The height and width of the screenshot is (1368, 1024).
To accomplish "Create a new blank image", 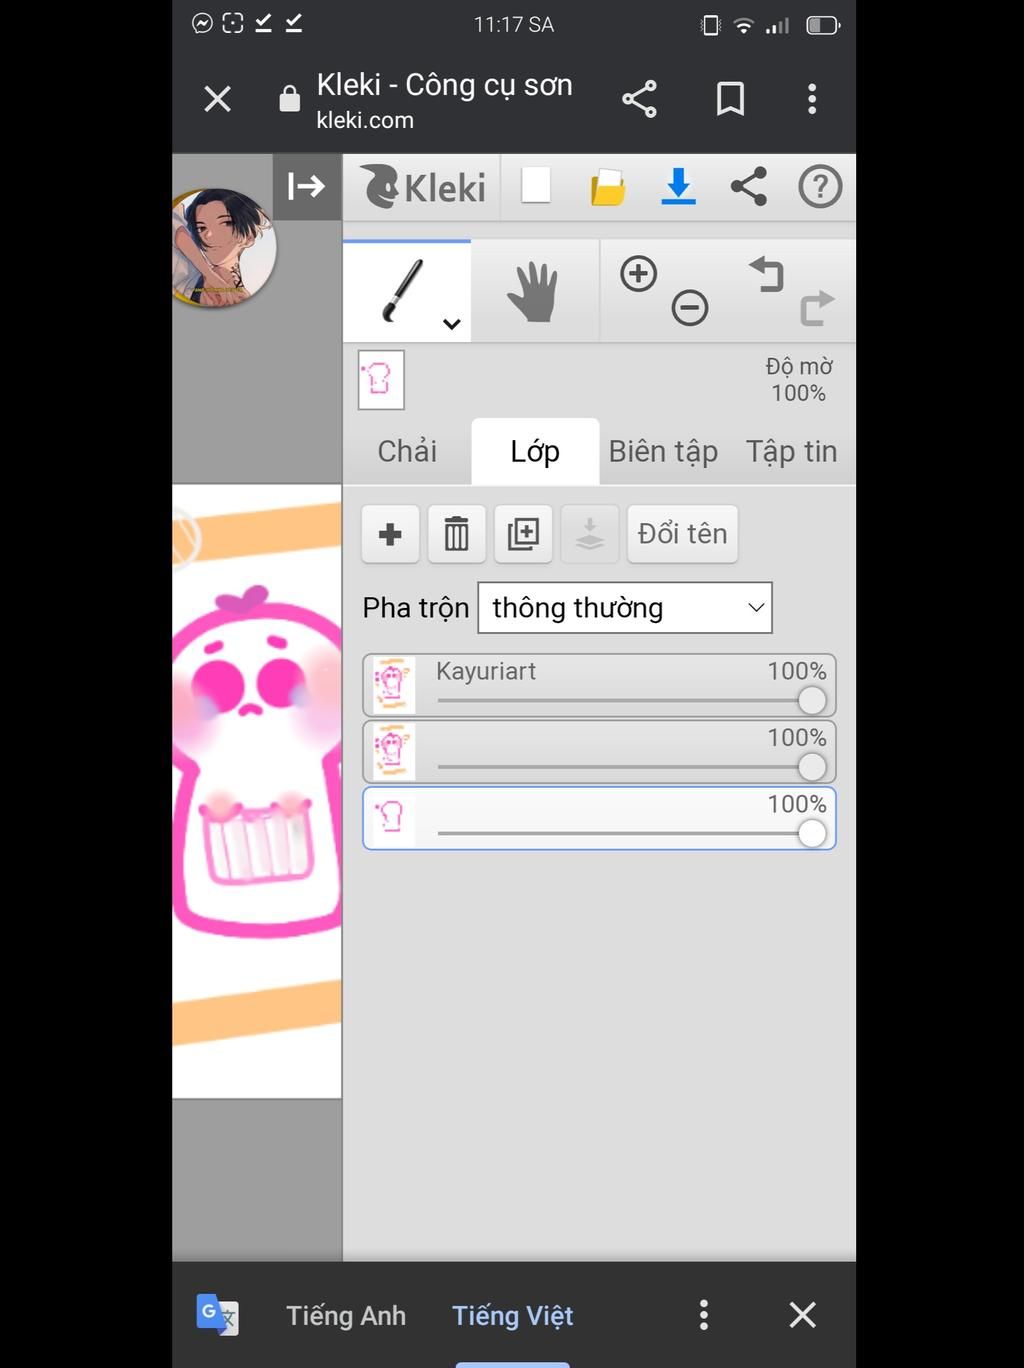I will [536, 186].
